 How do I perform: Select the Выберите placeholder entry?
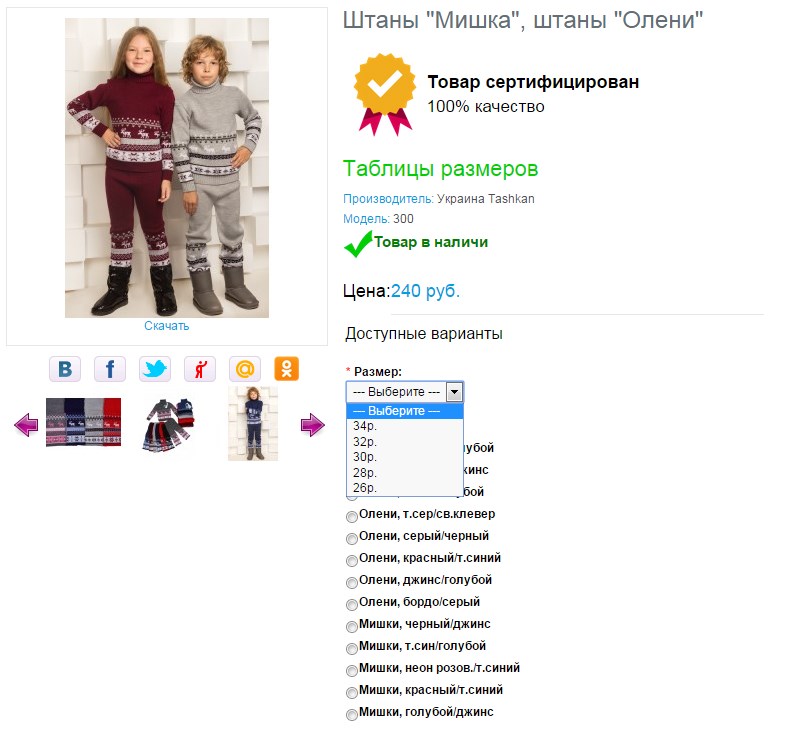[x=405, y=411]
